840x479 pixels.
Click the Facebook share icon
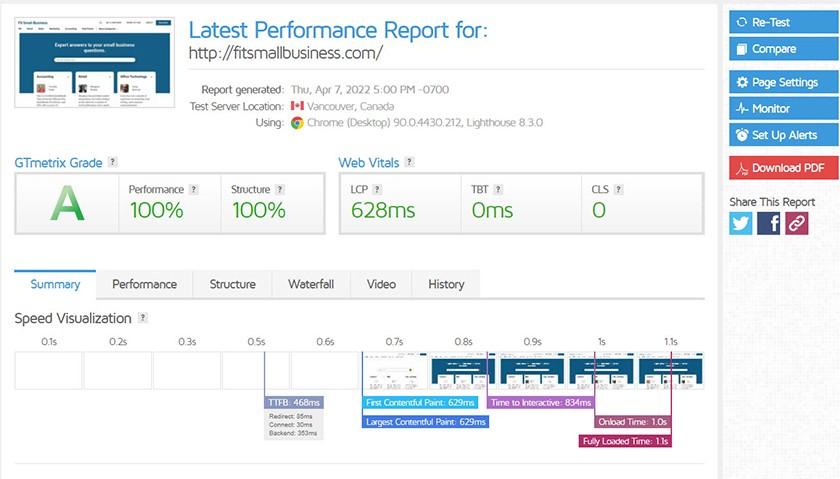click(769, 223)
